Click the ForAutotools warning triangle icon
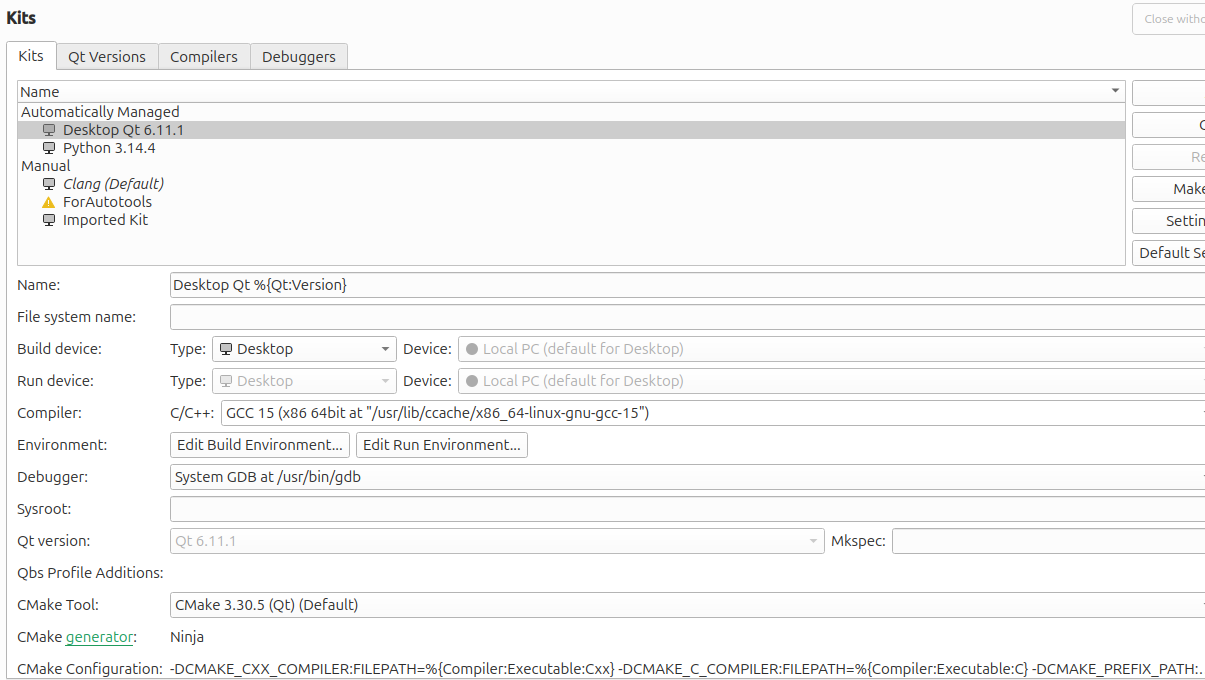 coord(49,202)
